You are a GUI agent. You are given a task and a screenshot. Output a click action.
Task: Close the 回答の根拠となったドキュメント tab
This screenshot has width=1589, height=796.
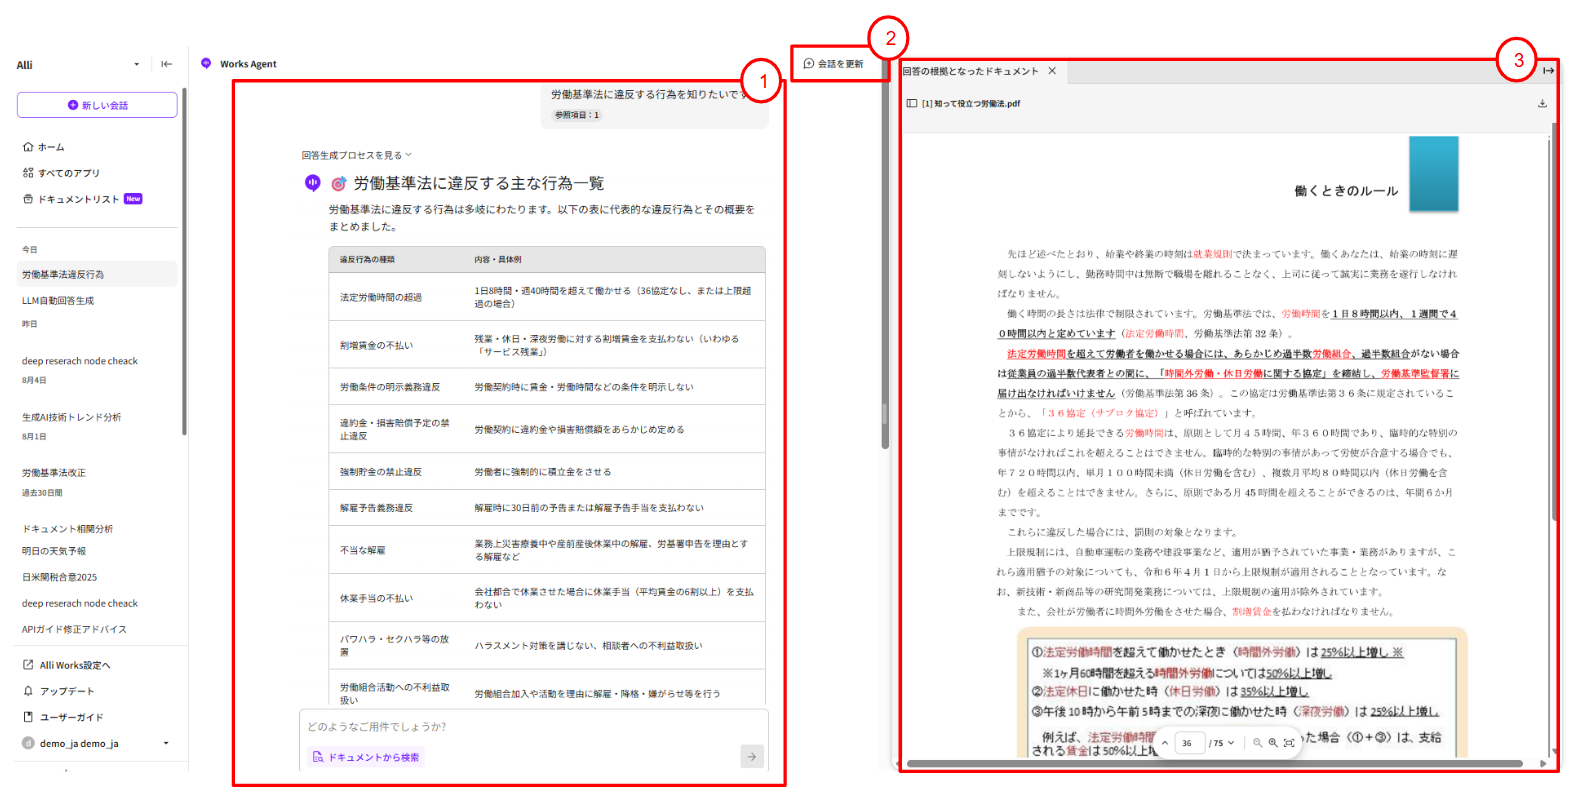pyautogui.click(x=1052, y=71)
